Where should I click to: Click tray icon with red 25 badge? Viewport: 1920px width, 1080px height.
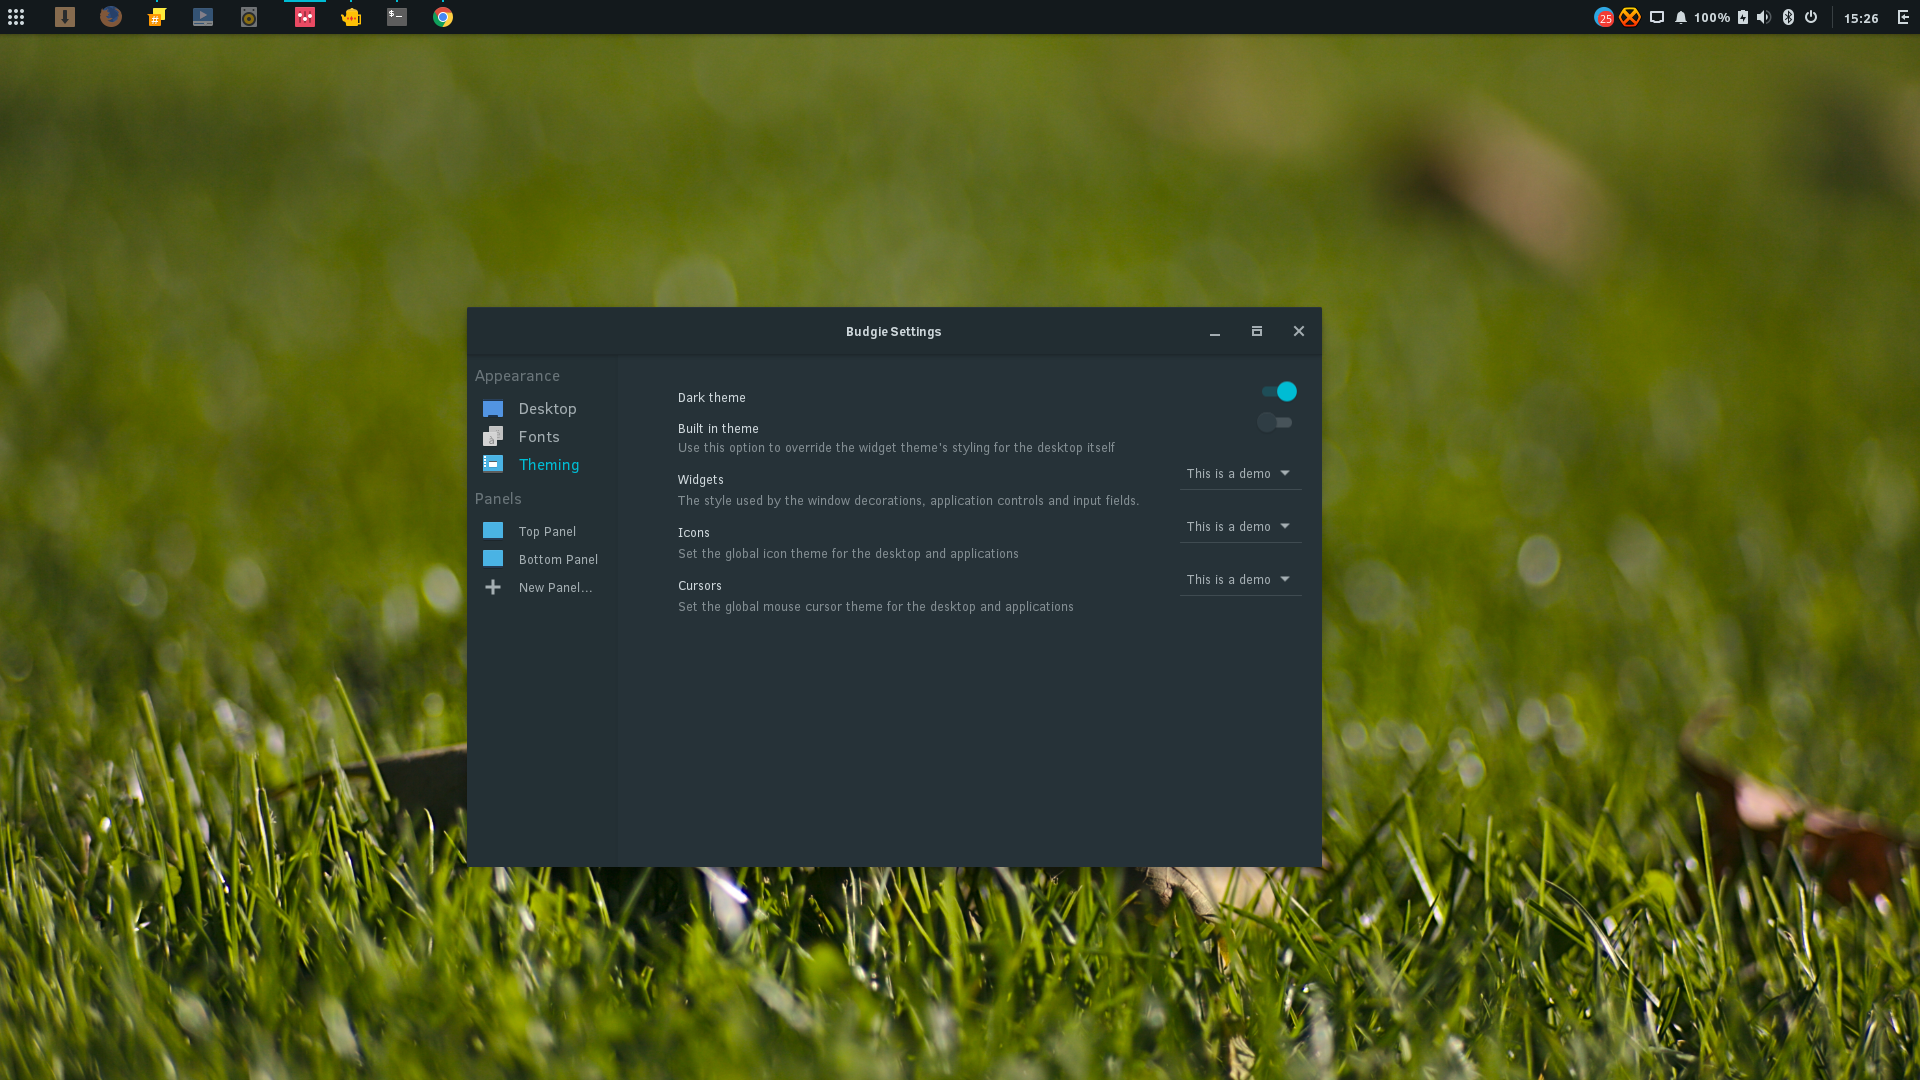coord(1604,17)
